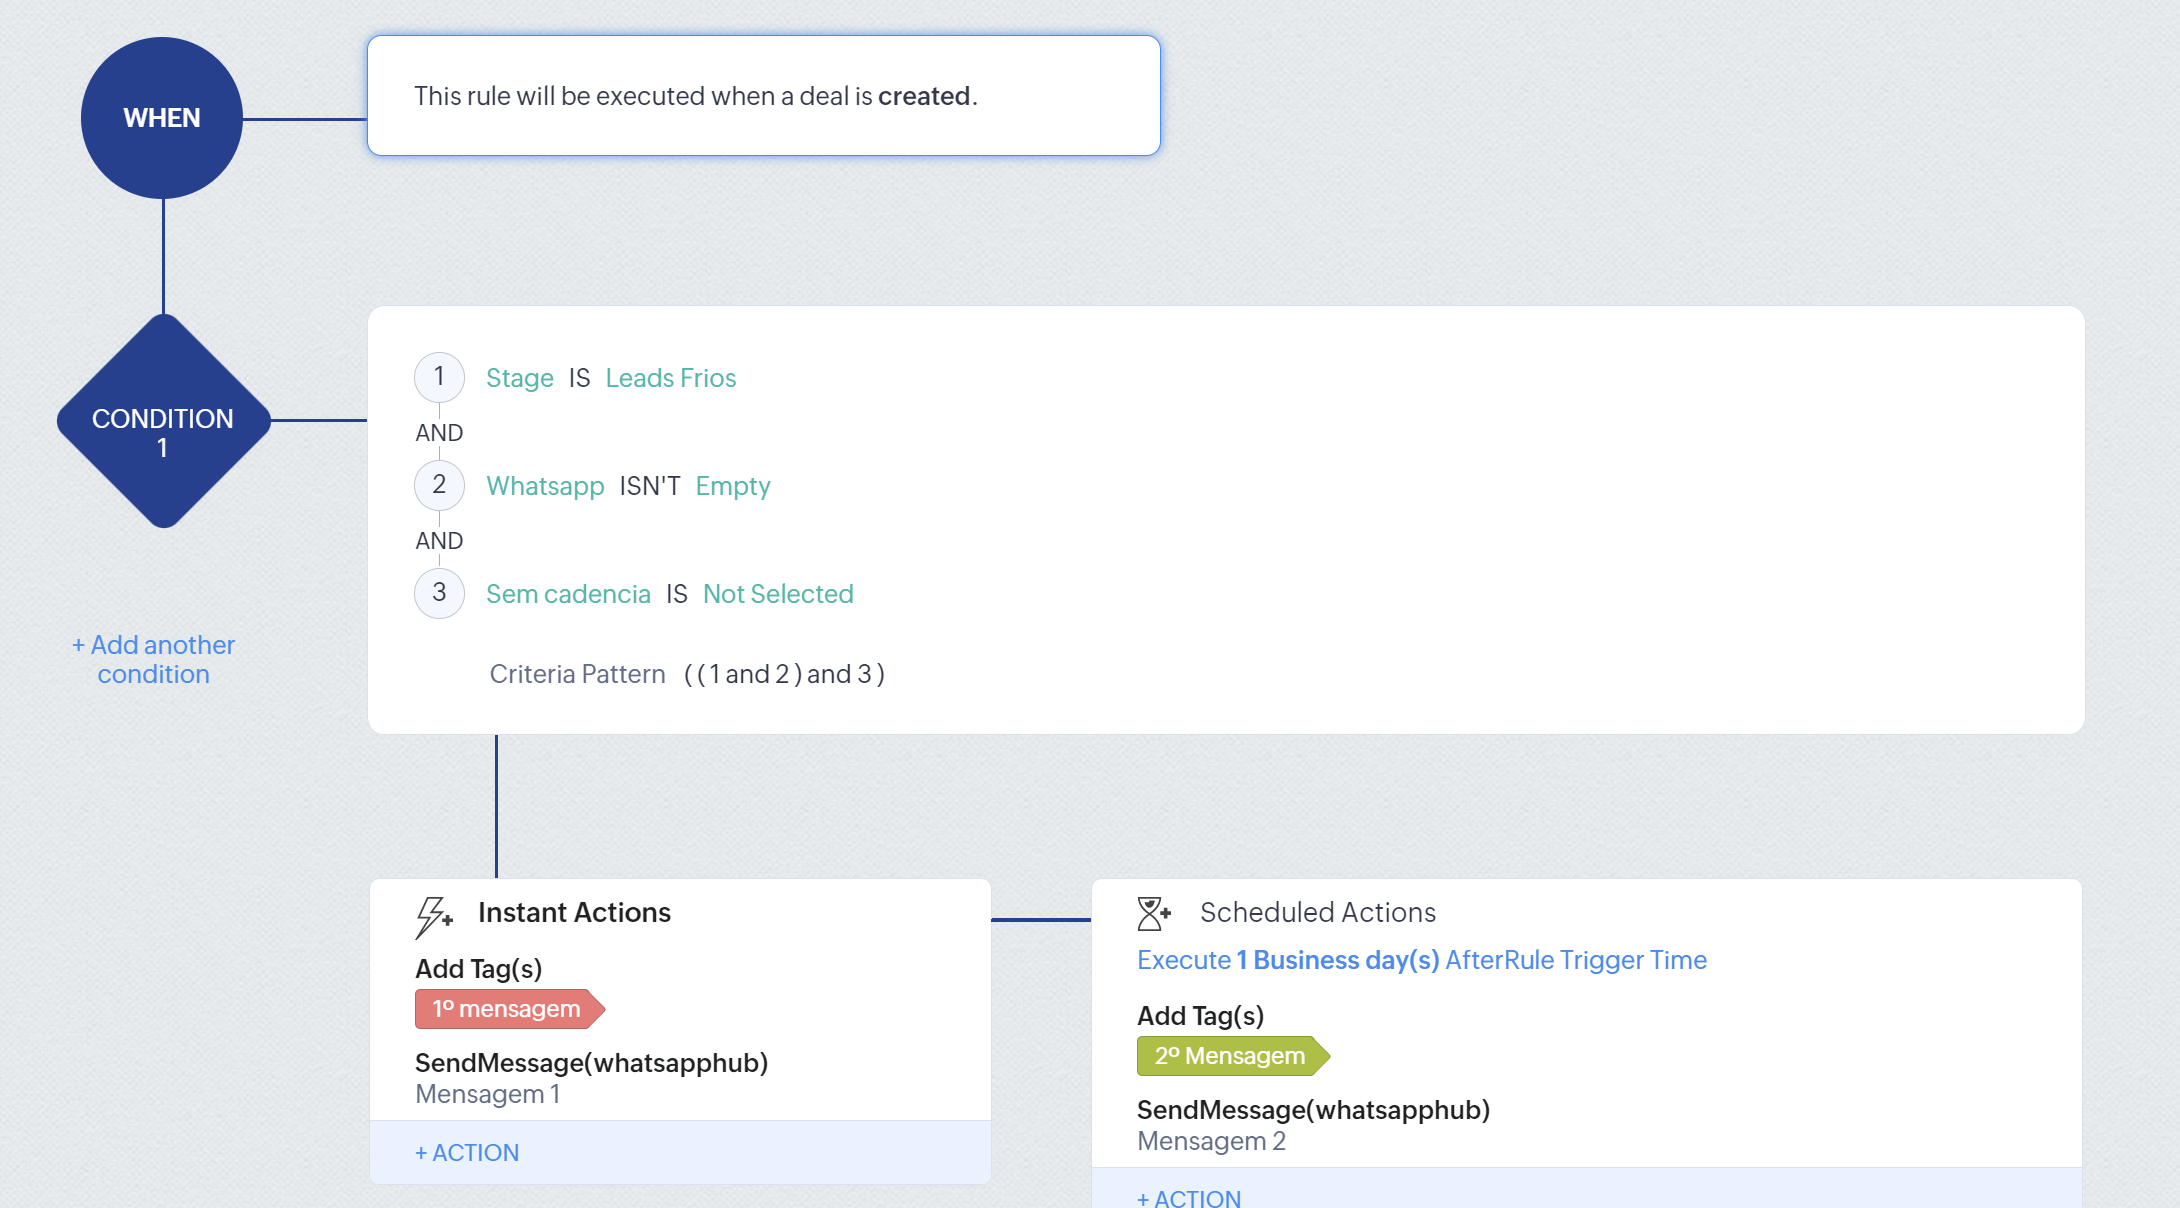Screen dimensions: 2180x1208
Task: Select the Stage IS Leads Frios criterion
Action: point(611,378)
